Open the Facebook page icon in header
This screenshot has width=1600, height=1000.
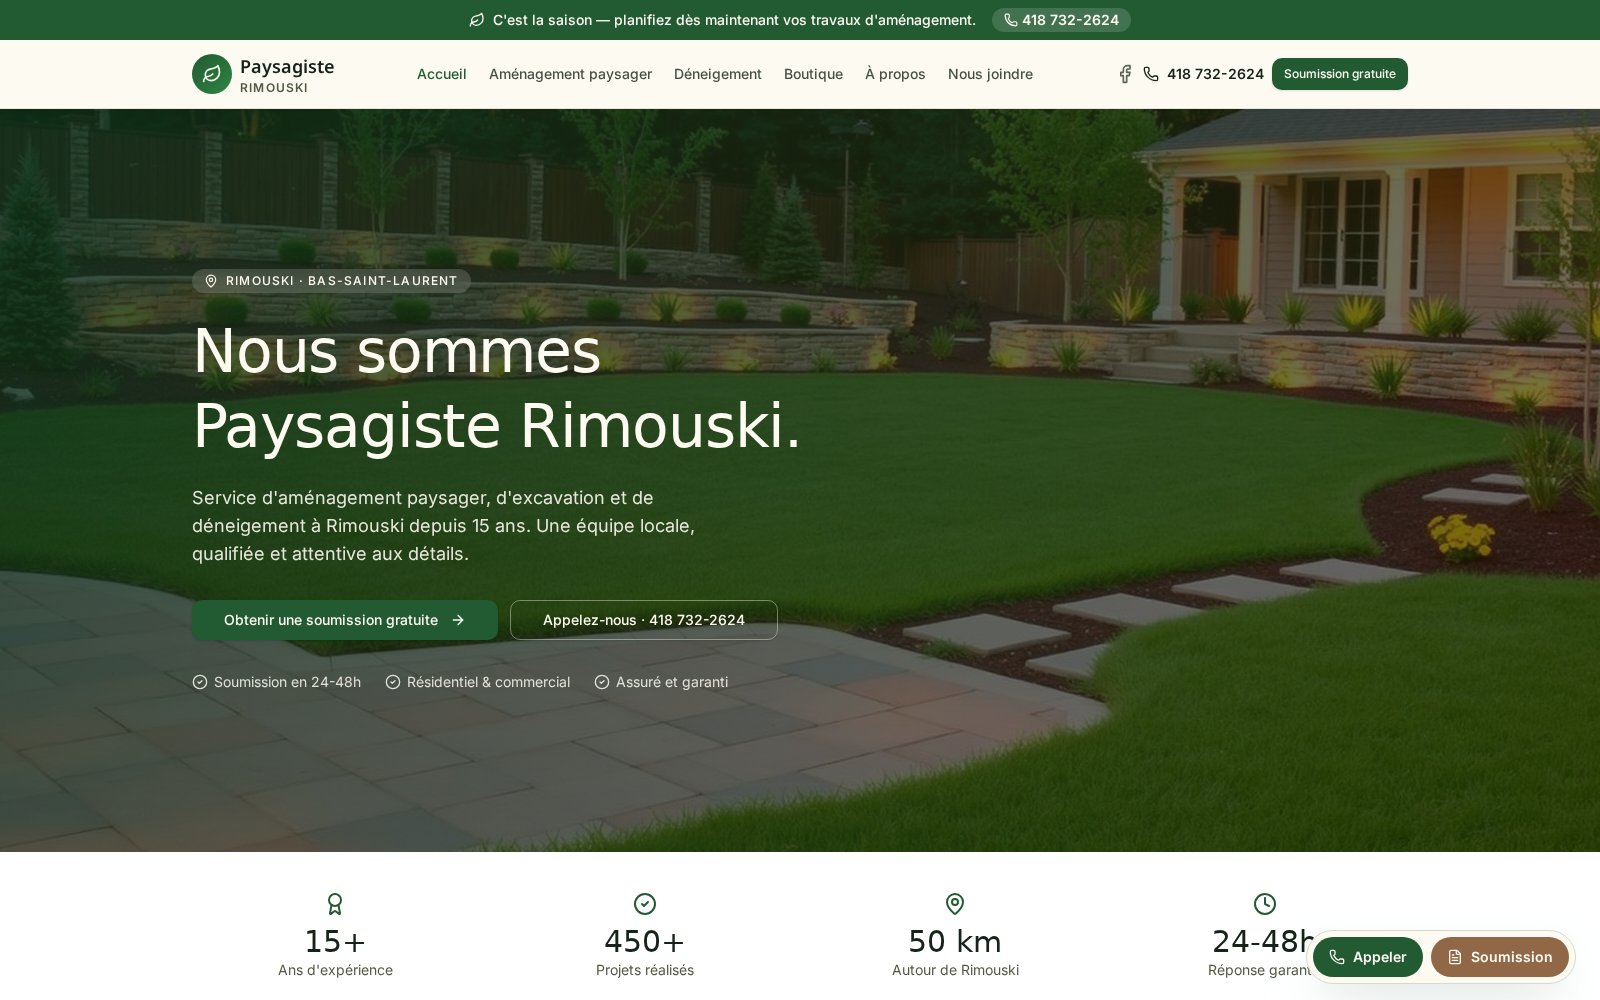tap(1125, 74)
